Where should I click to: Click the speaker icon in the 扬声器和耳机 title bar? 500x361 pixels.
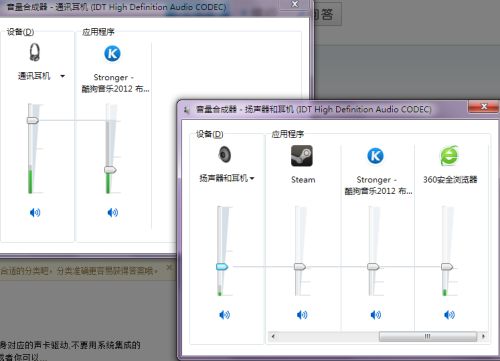(187, 110)
